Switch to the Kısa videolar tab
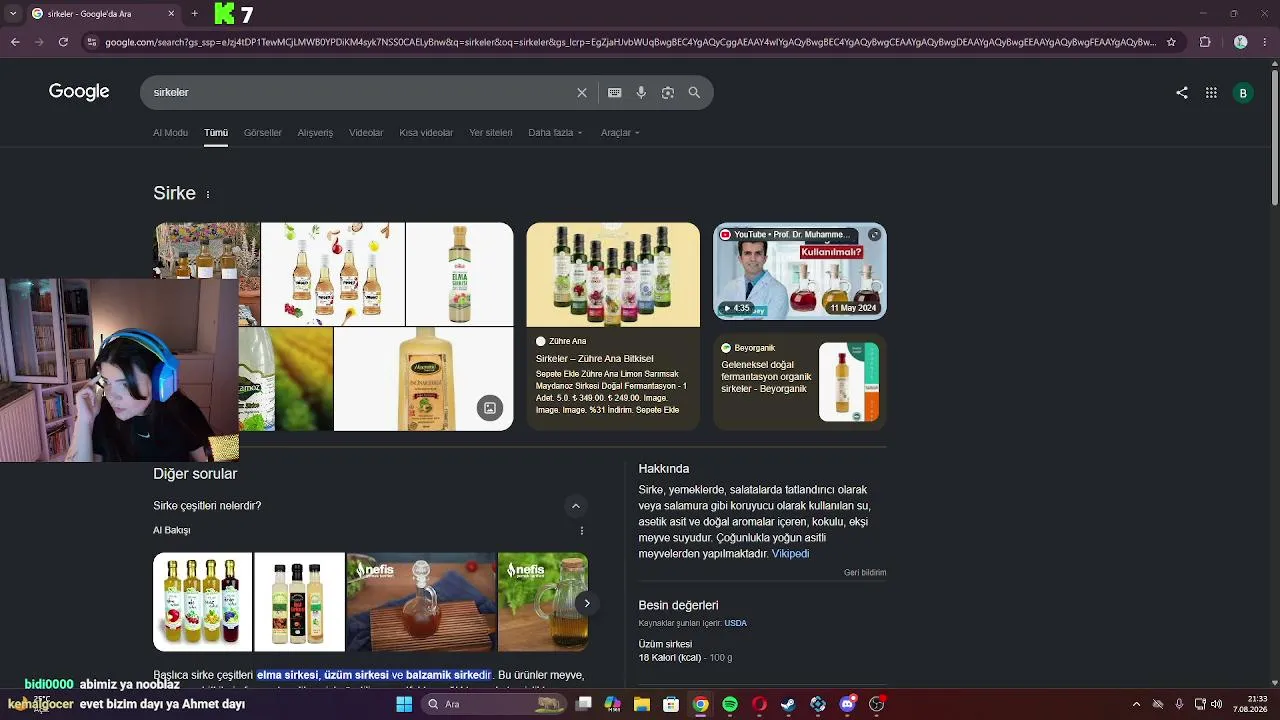Viewport: 1280px width, 720px height. tap(426, 133)
